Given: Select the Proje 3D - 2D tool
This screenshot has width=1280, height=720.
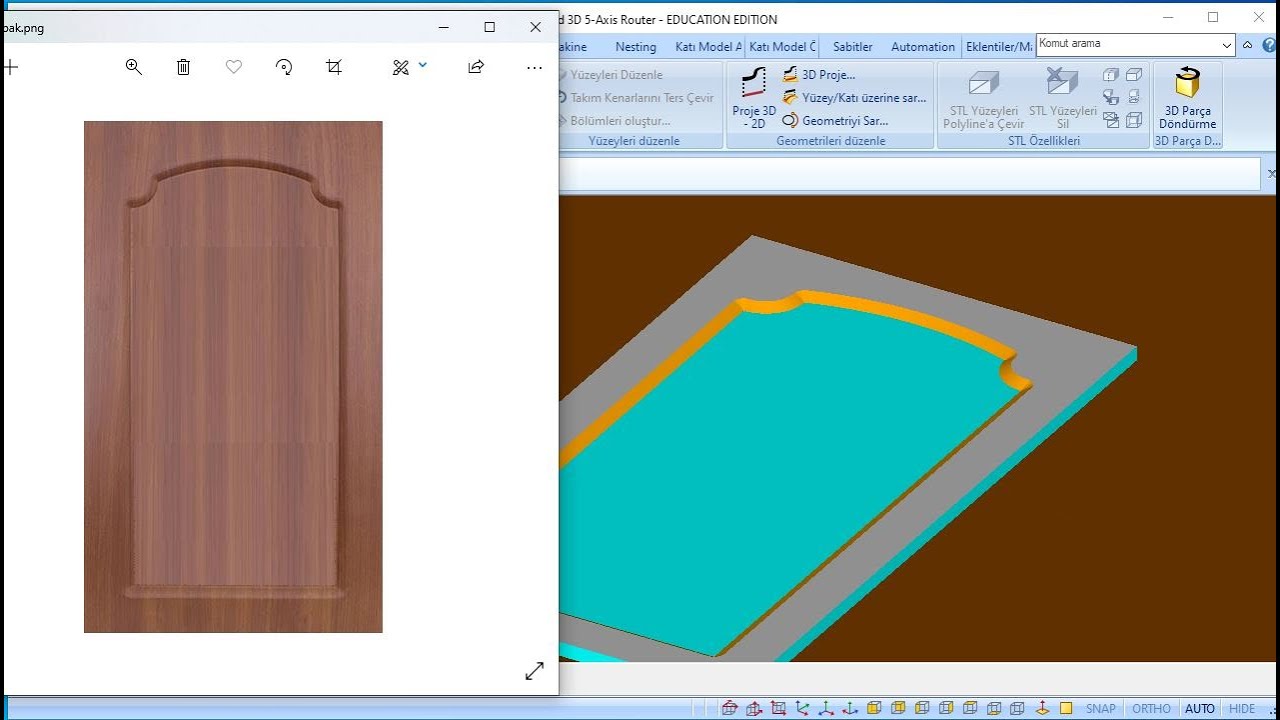Looking at the screenshot, I should pos(754,98).
